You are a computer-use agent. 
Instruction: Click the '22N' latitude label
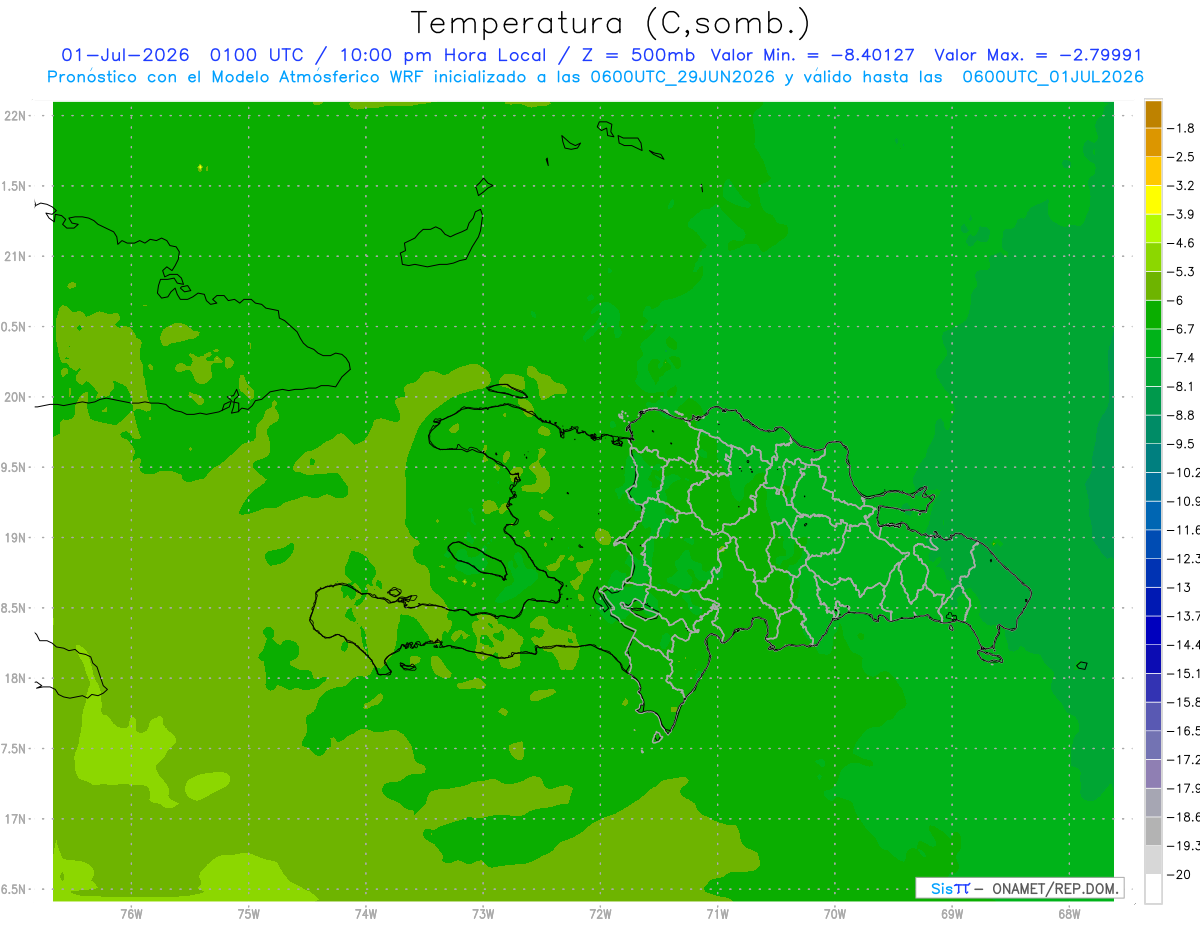coord(17,116)
